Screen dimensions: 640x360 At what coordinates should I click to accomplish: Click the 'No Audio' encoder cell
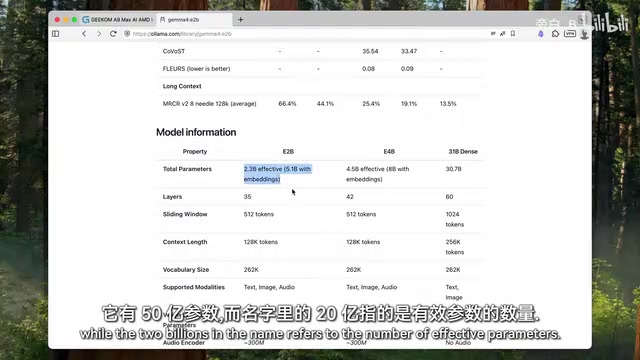458,343
